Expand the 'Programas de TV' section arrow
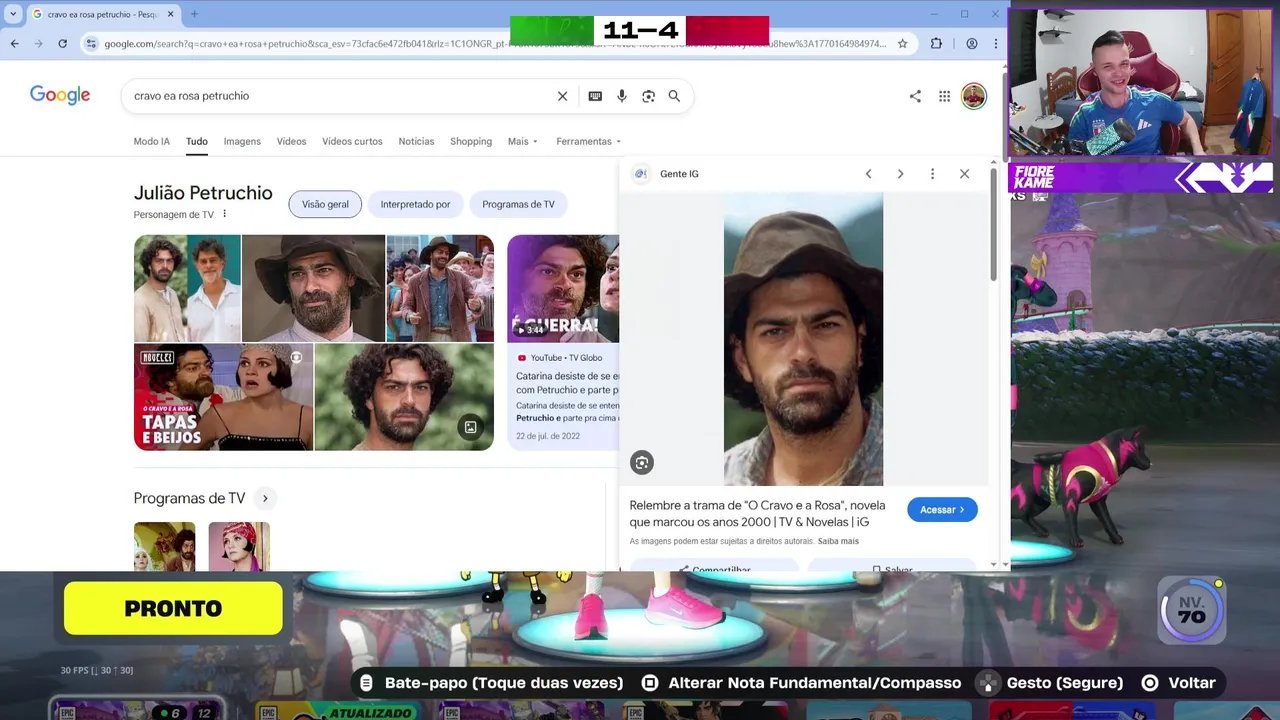Screen dimensions: 1280x720 pos(265,498)
